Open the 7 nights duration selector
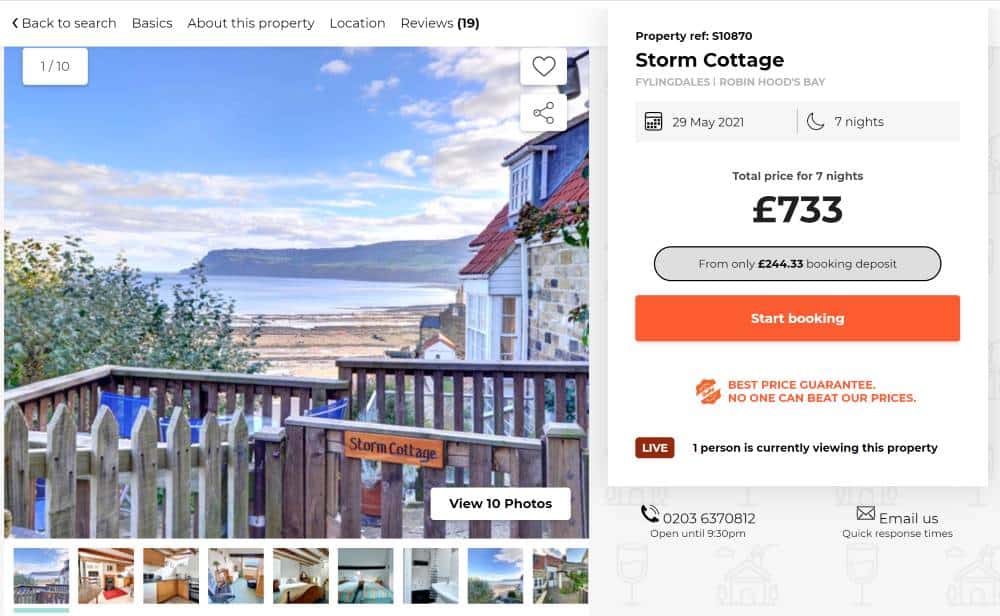The height and width of the screenshot is (616, 1000). pos(879,121)
